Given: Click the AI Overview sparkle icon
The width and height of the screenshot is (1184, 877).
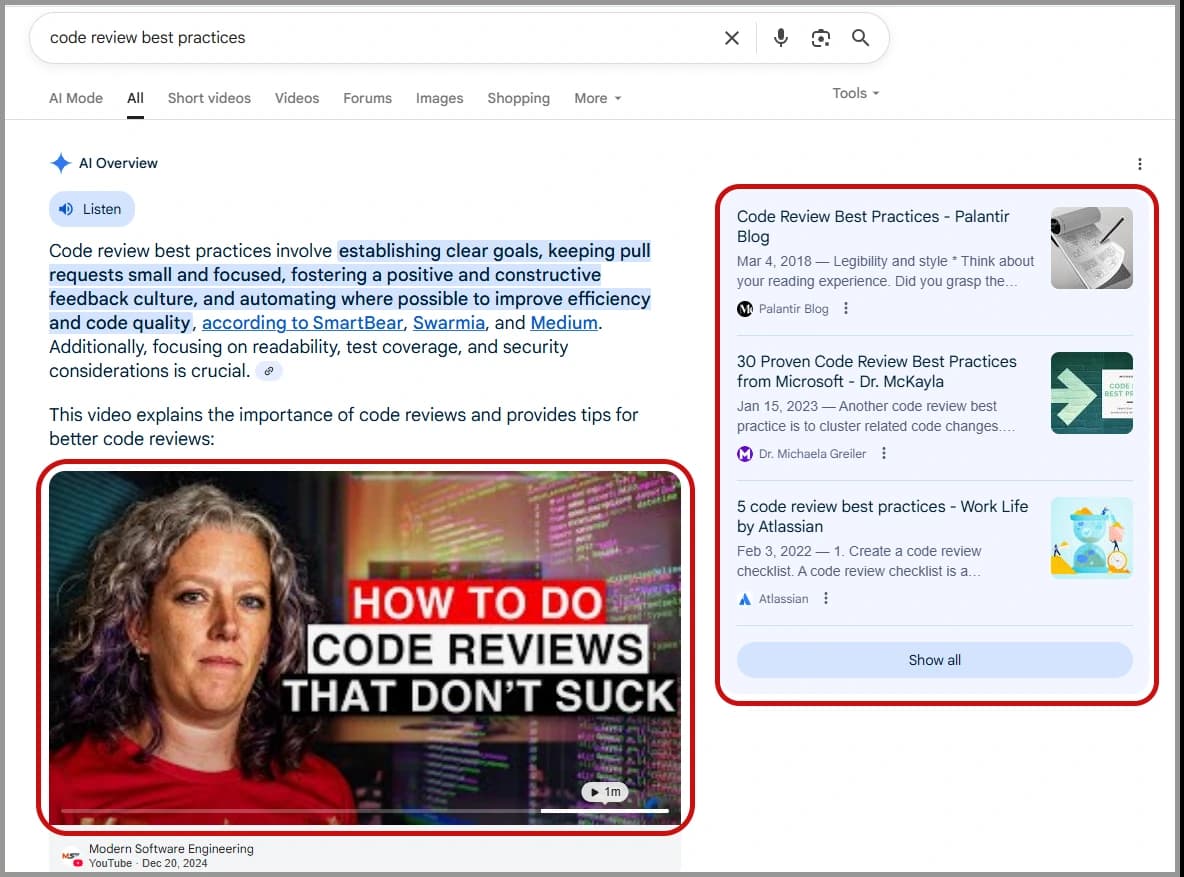Looking at the screenshot, I should pos(60,163).
